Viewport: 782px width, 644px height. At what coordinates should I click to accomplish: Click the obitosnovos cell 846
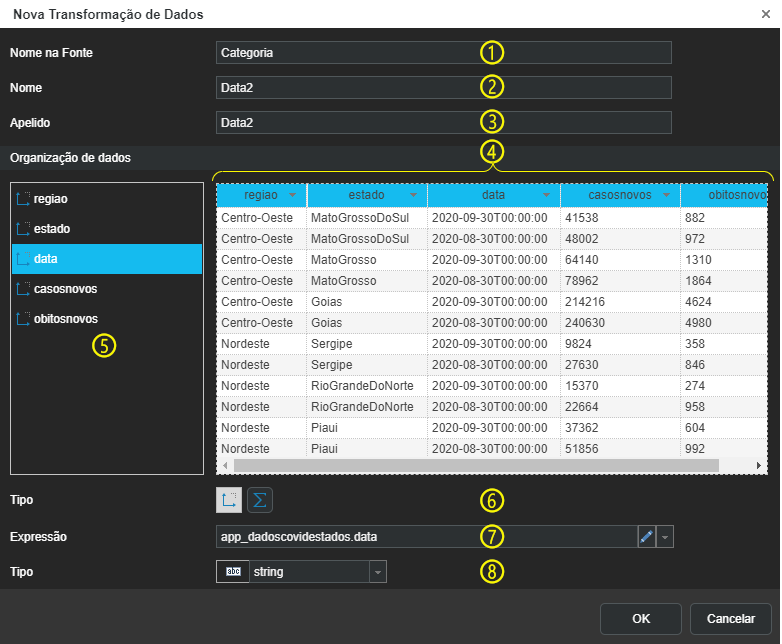click(x=724, y=365)
